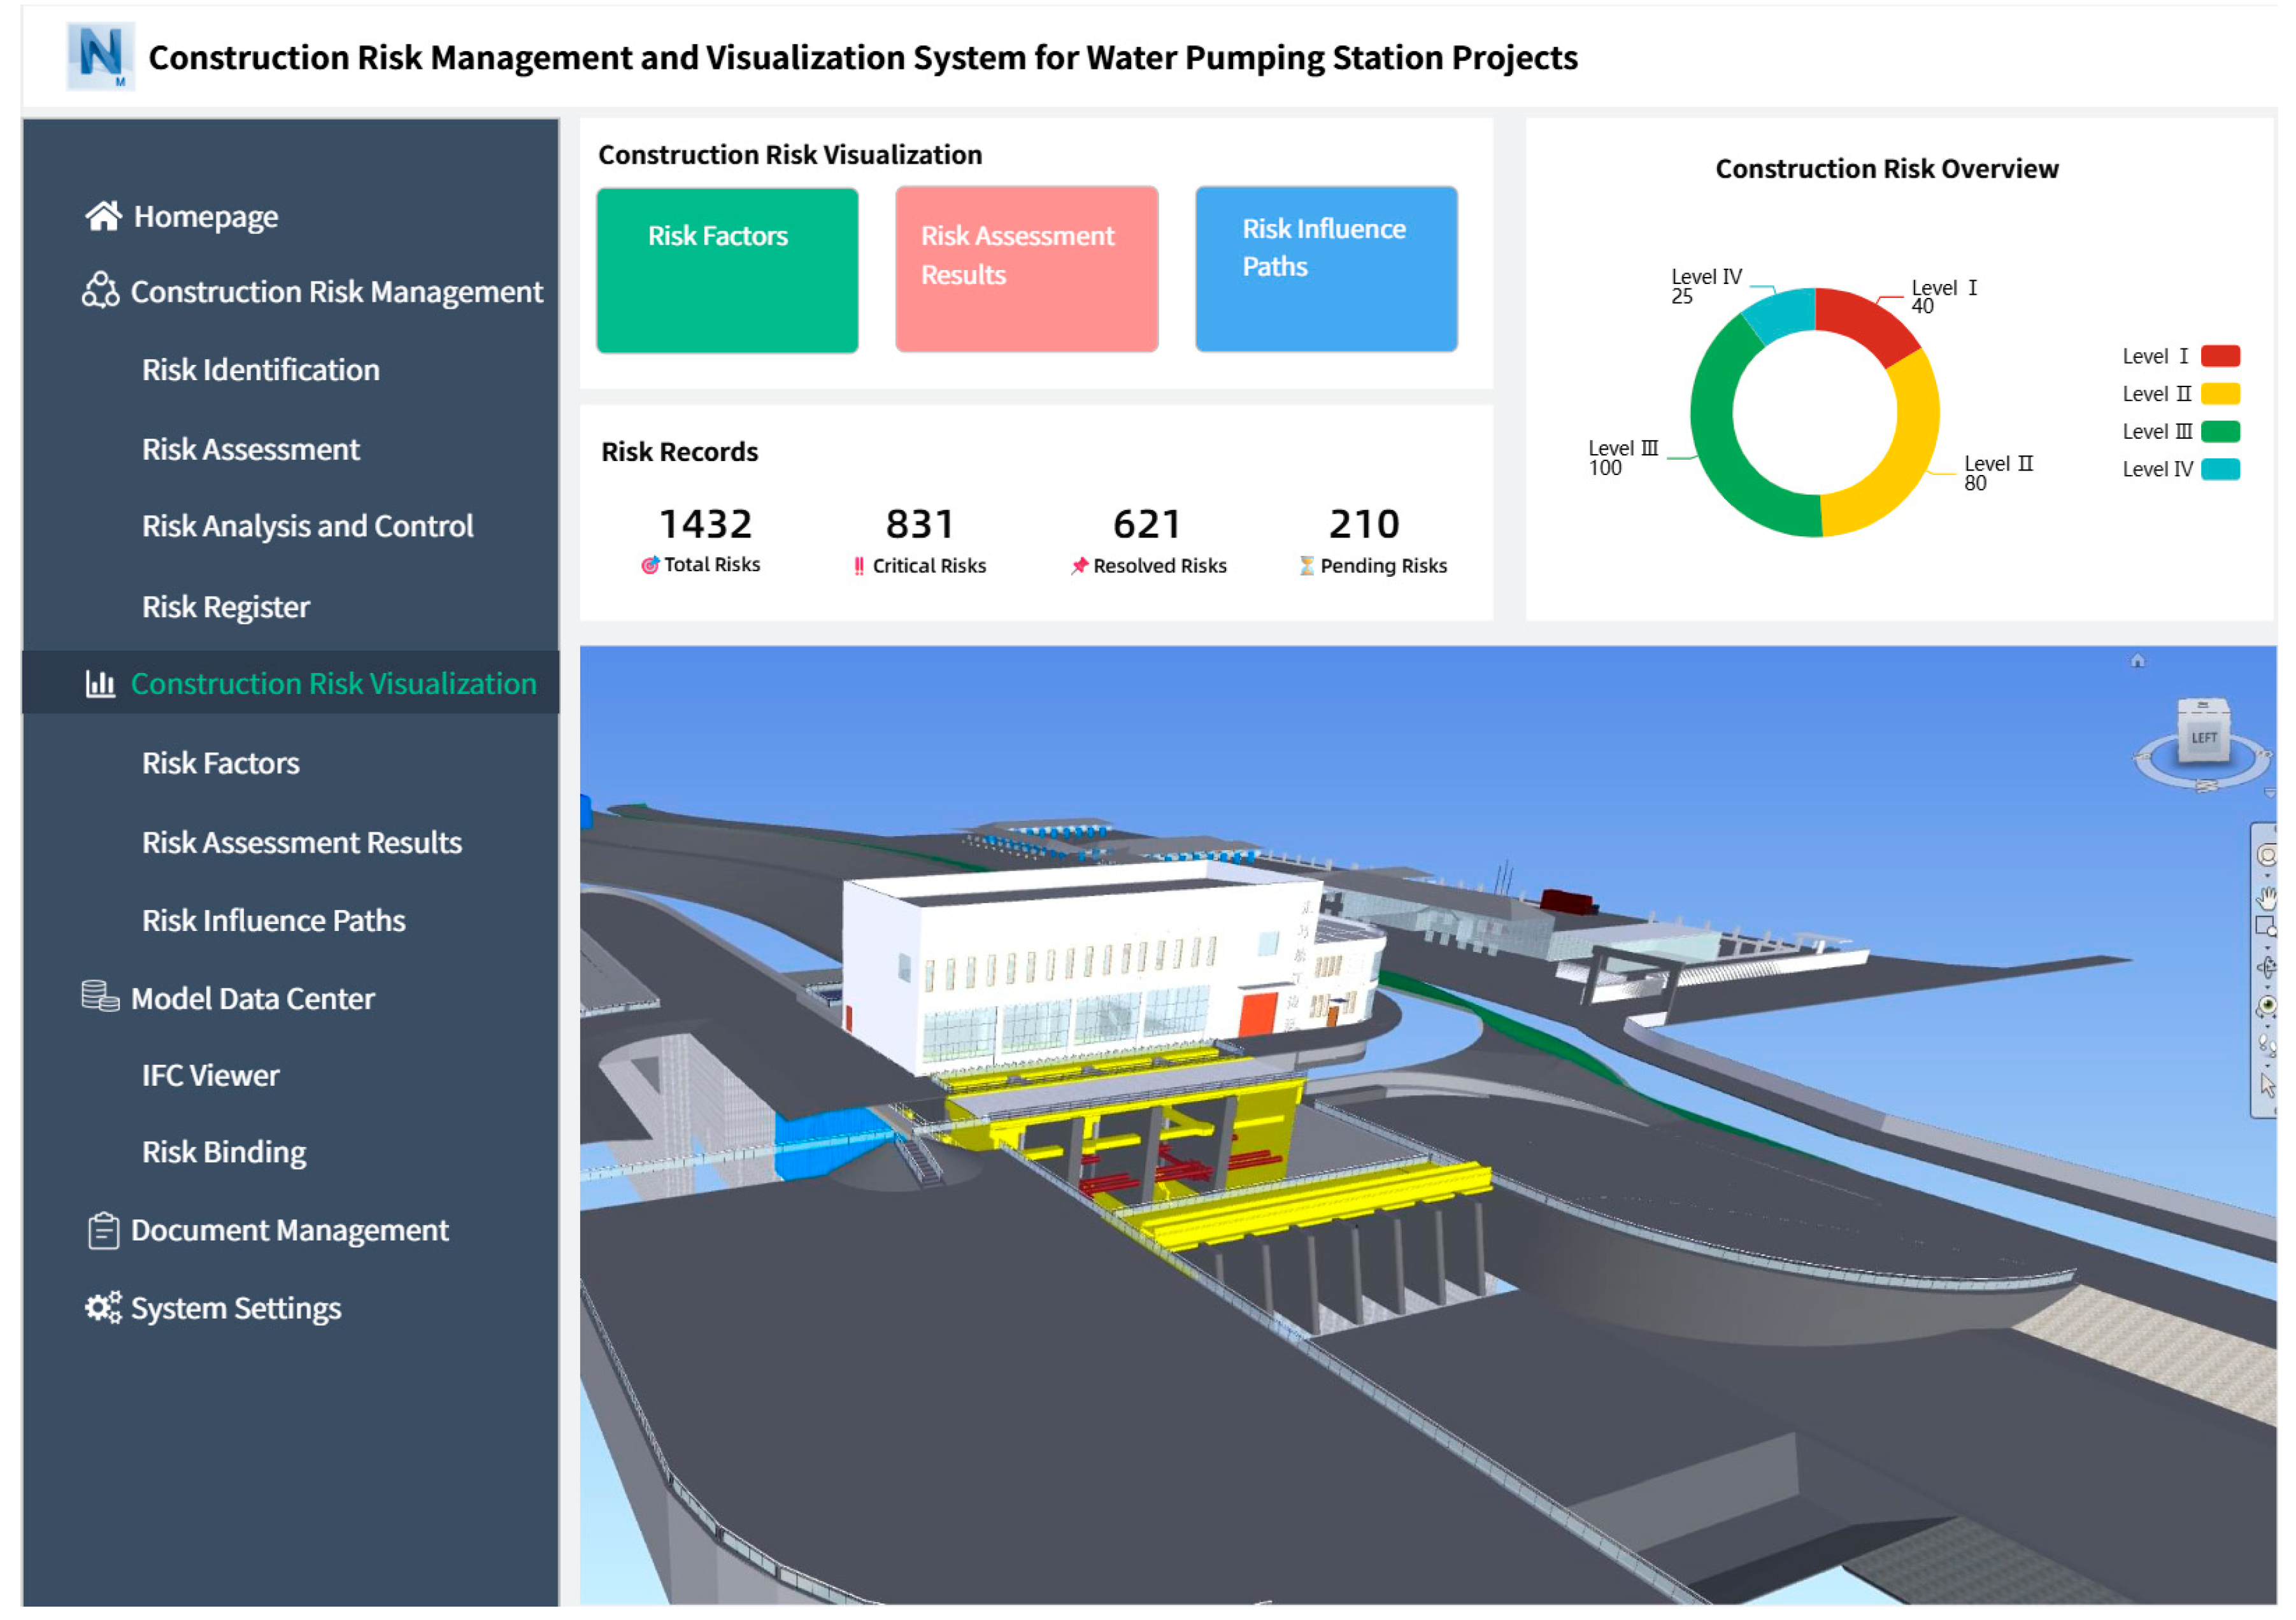This screenshot has height=1620, width=2296.
Task: Open the IFC Viewer menu item
Action: click(x=210, y=1076)
